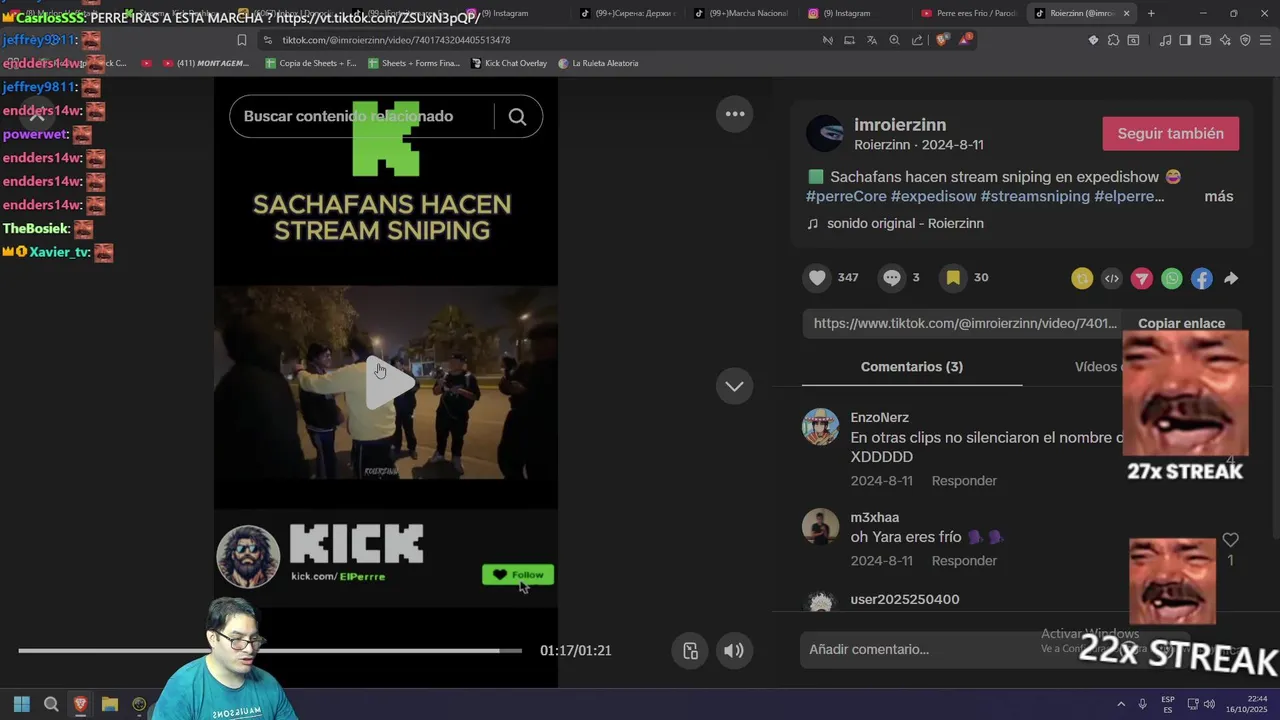Open File Explorer from taskbar
The height and width of the screenshot is (720, 1280).
[110, 704]
